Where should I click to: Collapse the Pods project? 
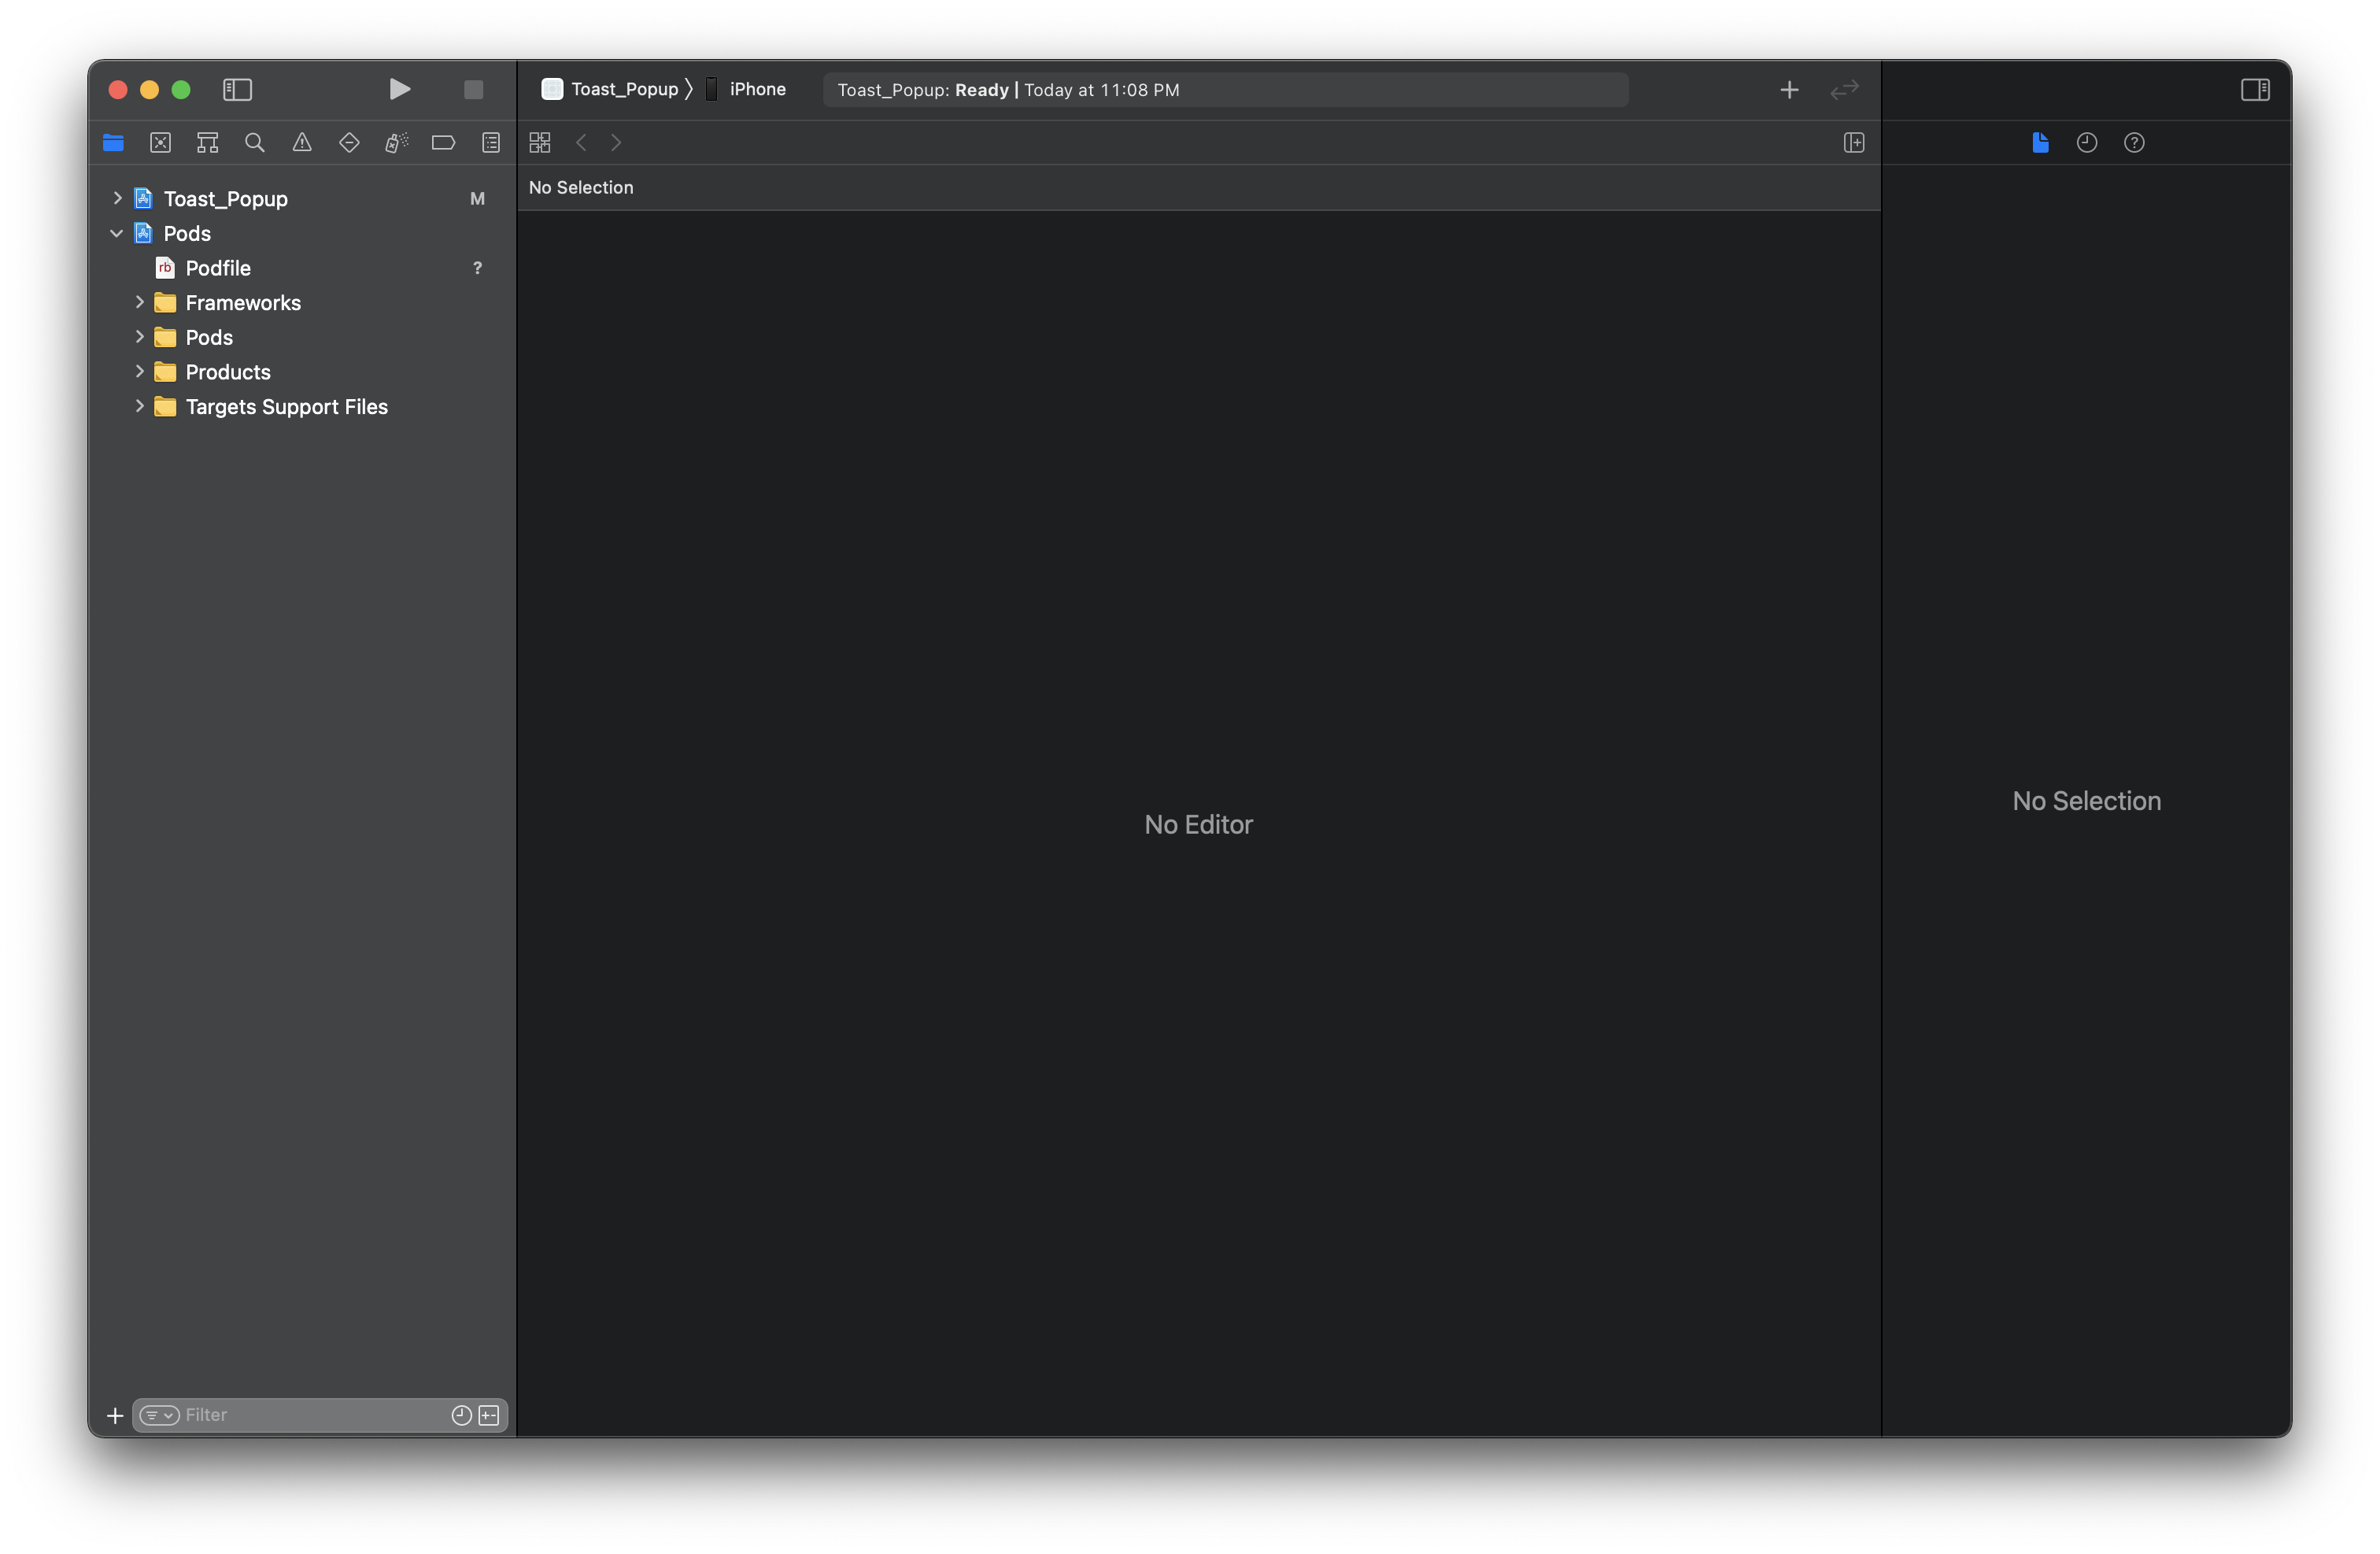[117, 233]
